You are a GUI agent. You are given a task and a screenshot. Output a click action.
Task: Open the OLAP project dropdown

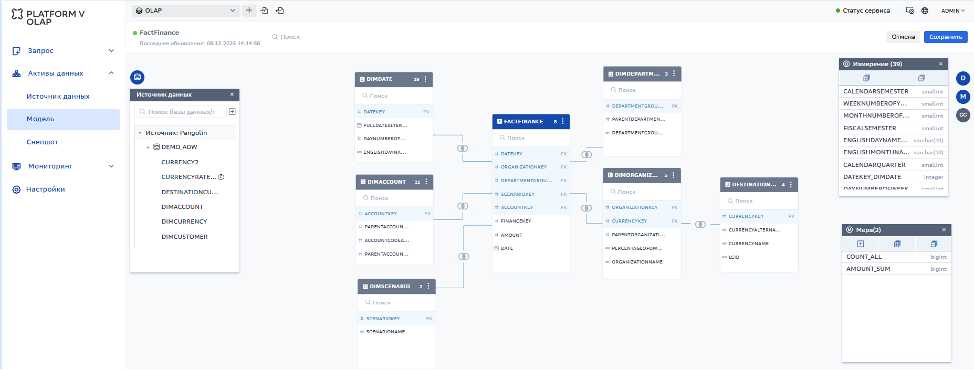[186, 10]
